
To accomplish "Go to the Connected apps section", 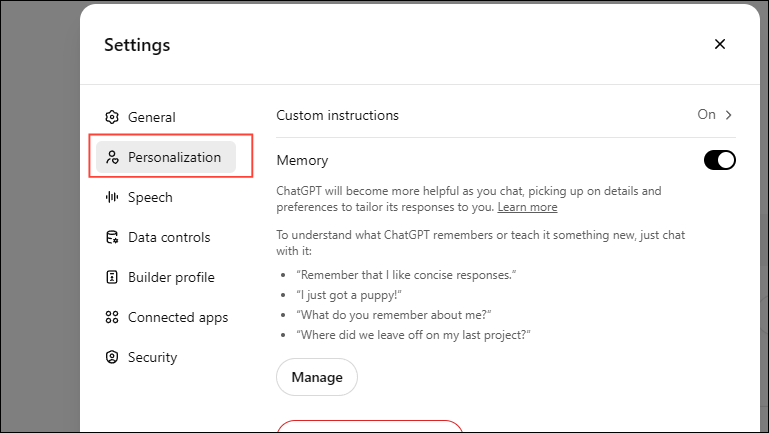I will (178, 317).
